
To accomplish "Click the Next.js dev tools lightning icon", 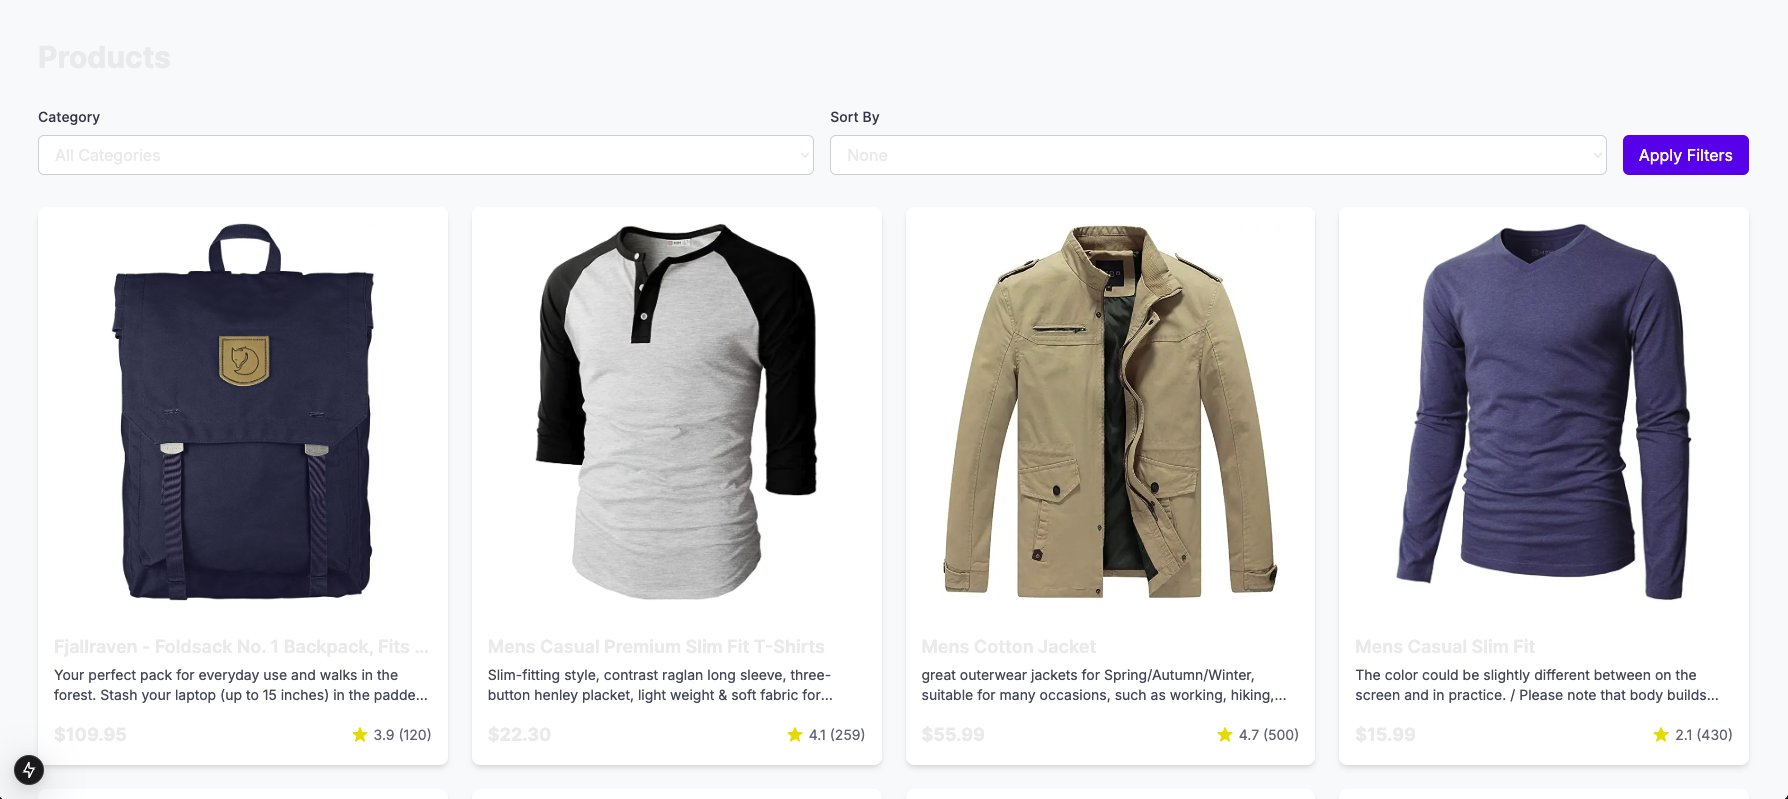I will tap(29, 769).
